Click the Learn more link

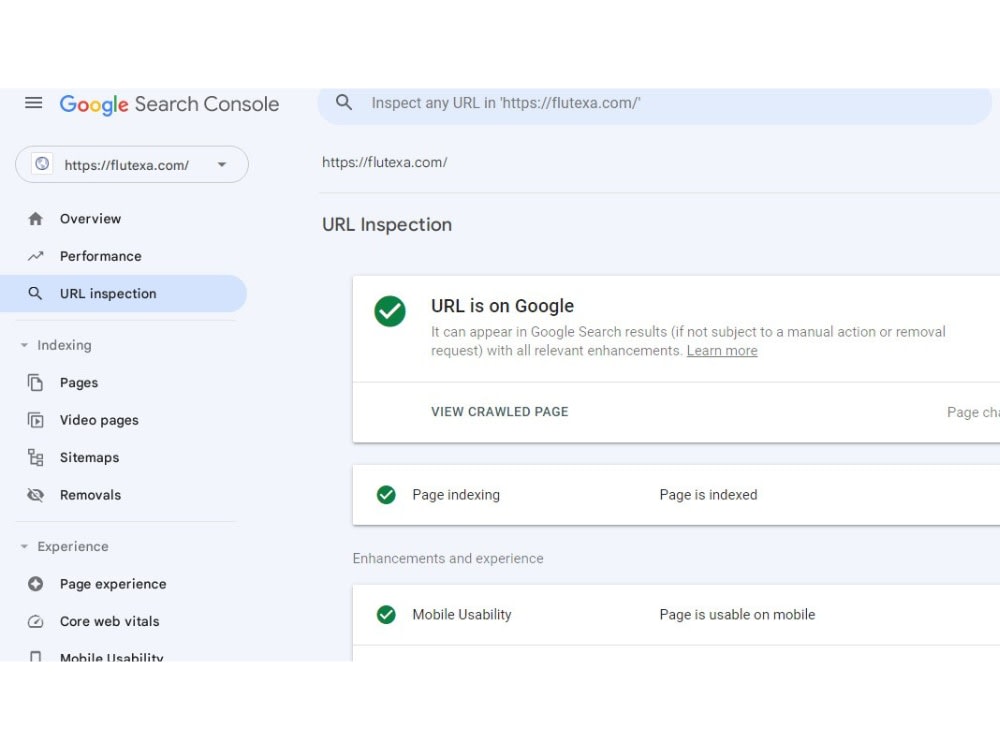[722, 351]
